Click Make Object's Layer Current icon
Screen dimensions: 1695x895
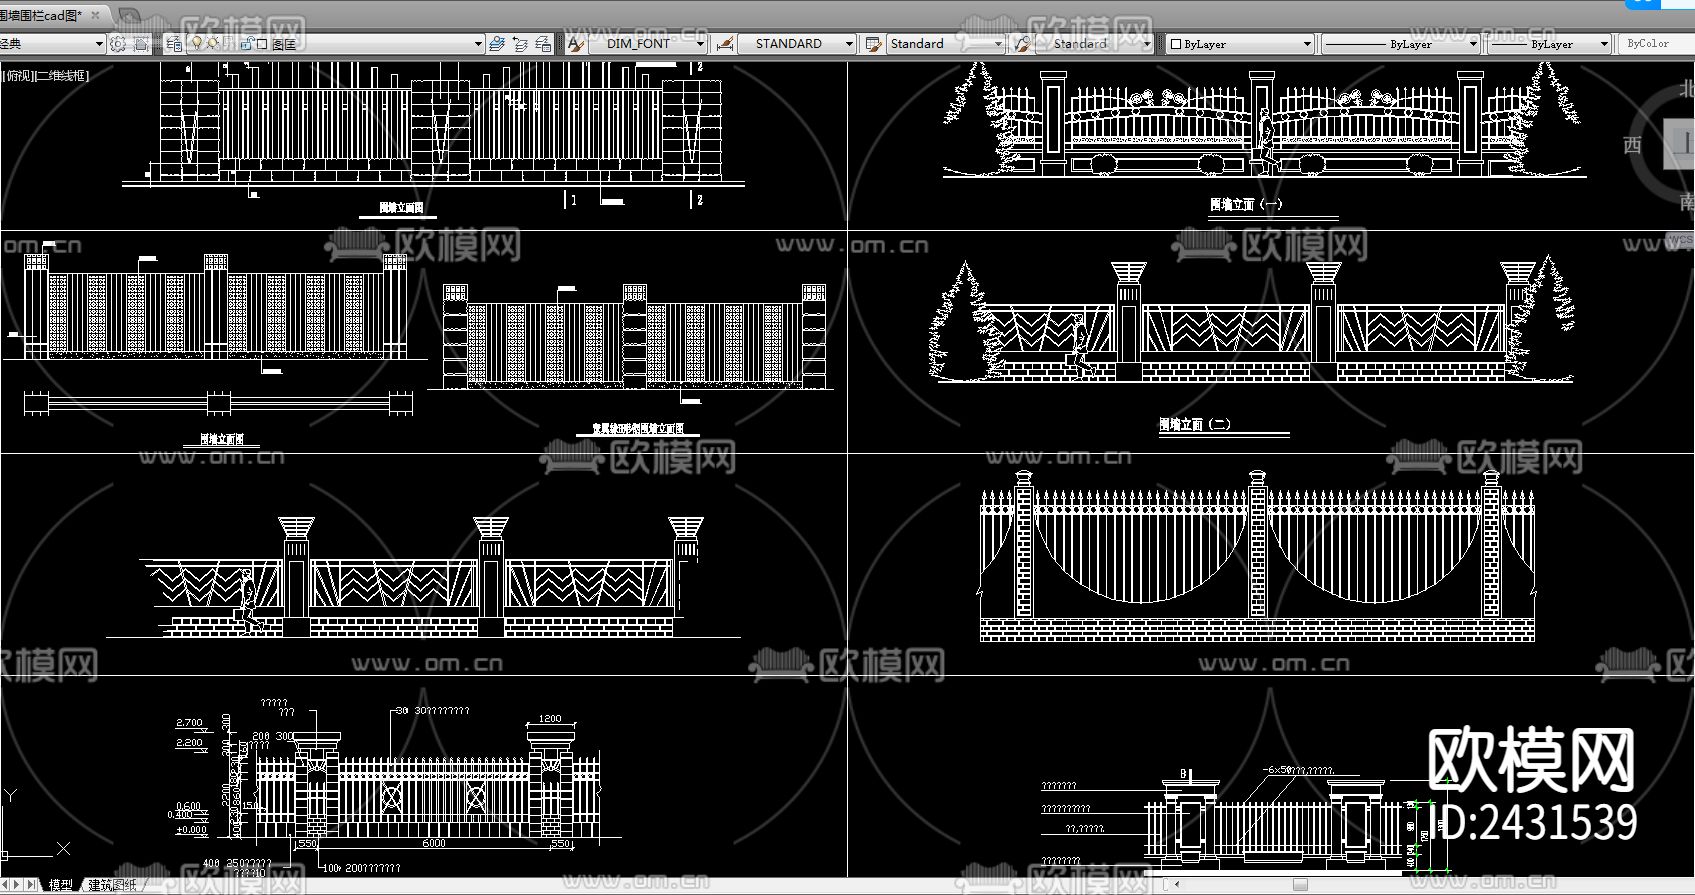(x=497, y=44)
